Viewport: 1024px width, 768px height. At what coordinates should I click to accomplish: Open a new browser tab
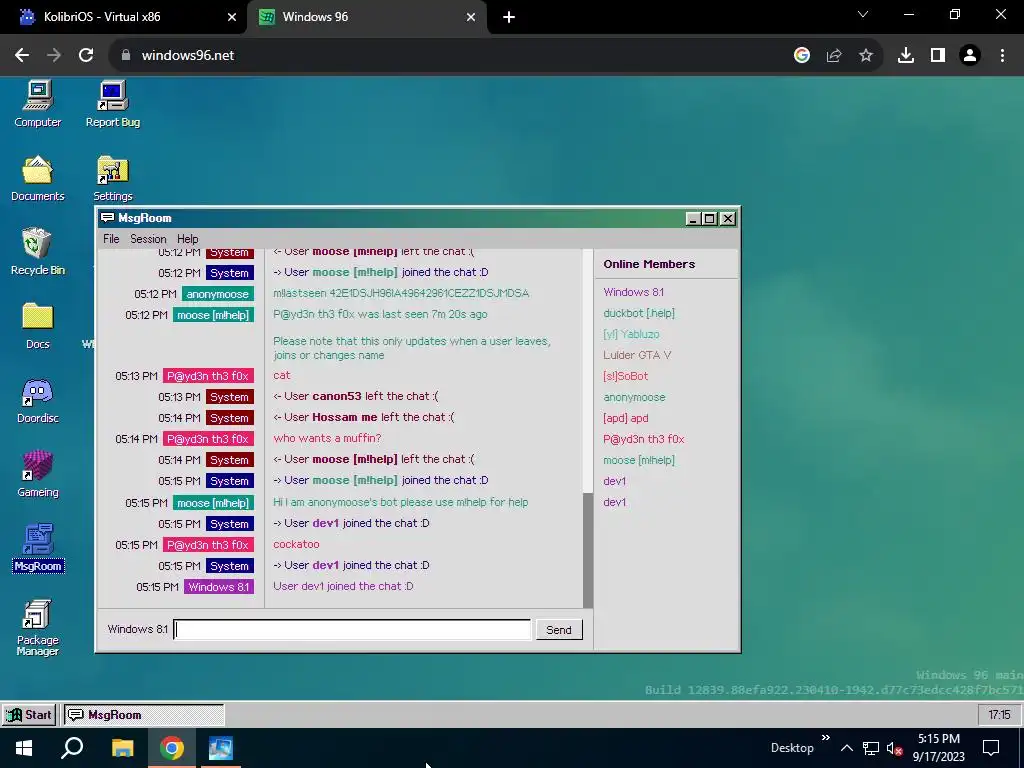pos(509,17)
